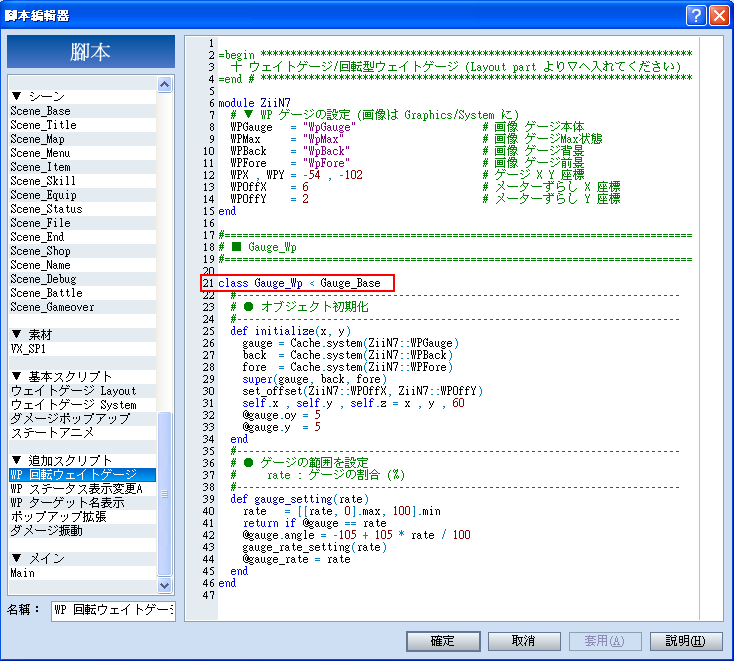Viewport: 734px width, 661px height.
Task: Select the ▼ 追加スクリプト section header
Action: point(82,461)
